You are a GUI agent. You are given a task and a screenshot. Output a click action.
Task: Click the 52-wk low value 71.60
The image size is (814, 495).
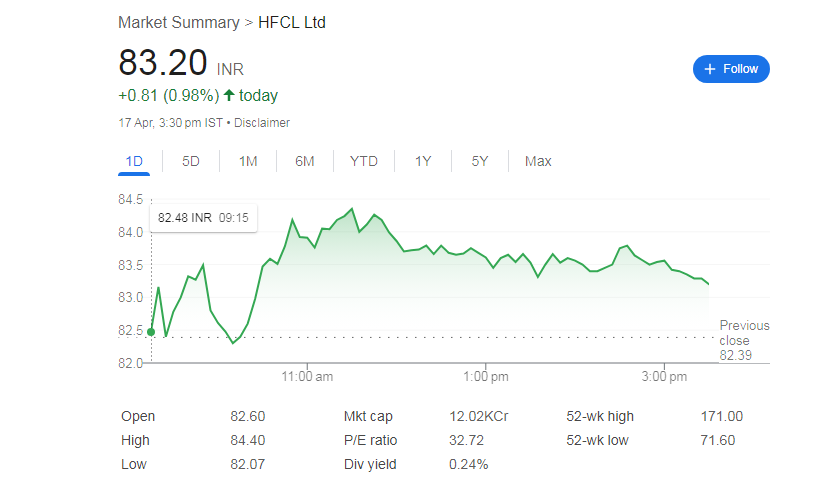717,440
